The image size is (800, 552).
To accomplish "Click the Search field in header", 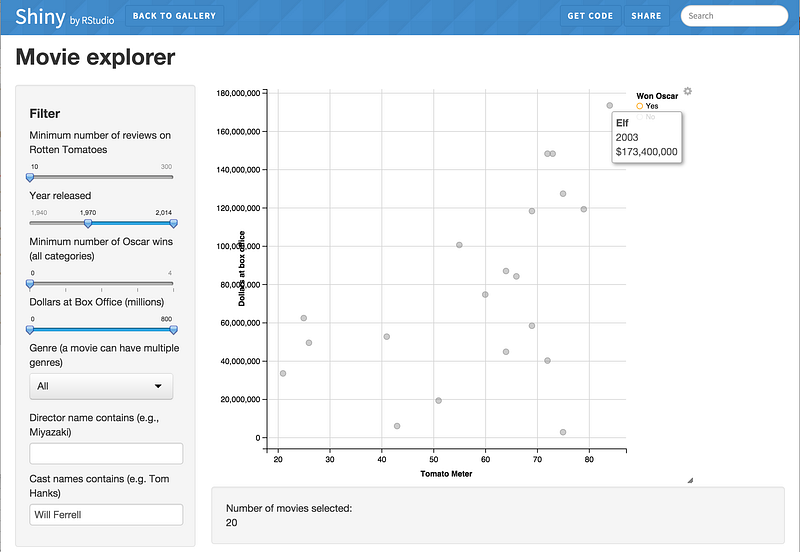I will pos(734,16).
